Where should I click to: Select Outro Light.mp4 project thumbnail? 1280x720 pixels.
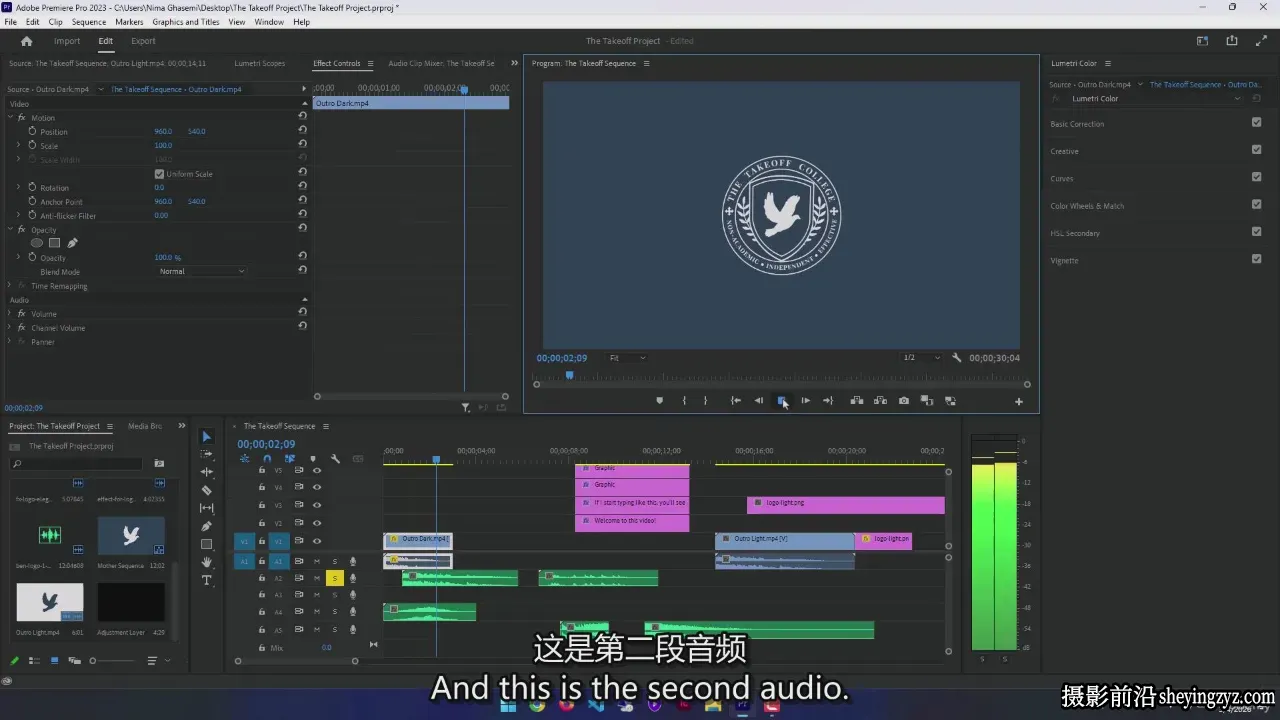click(x=50, y=603)
